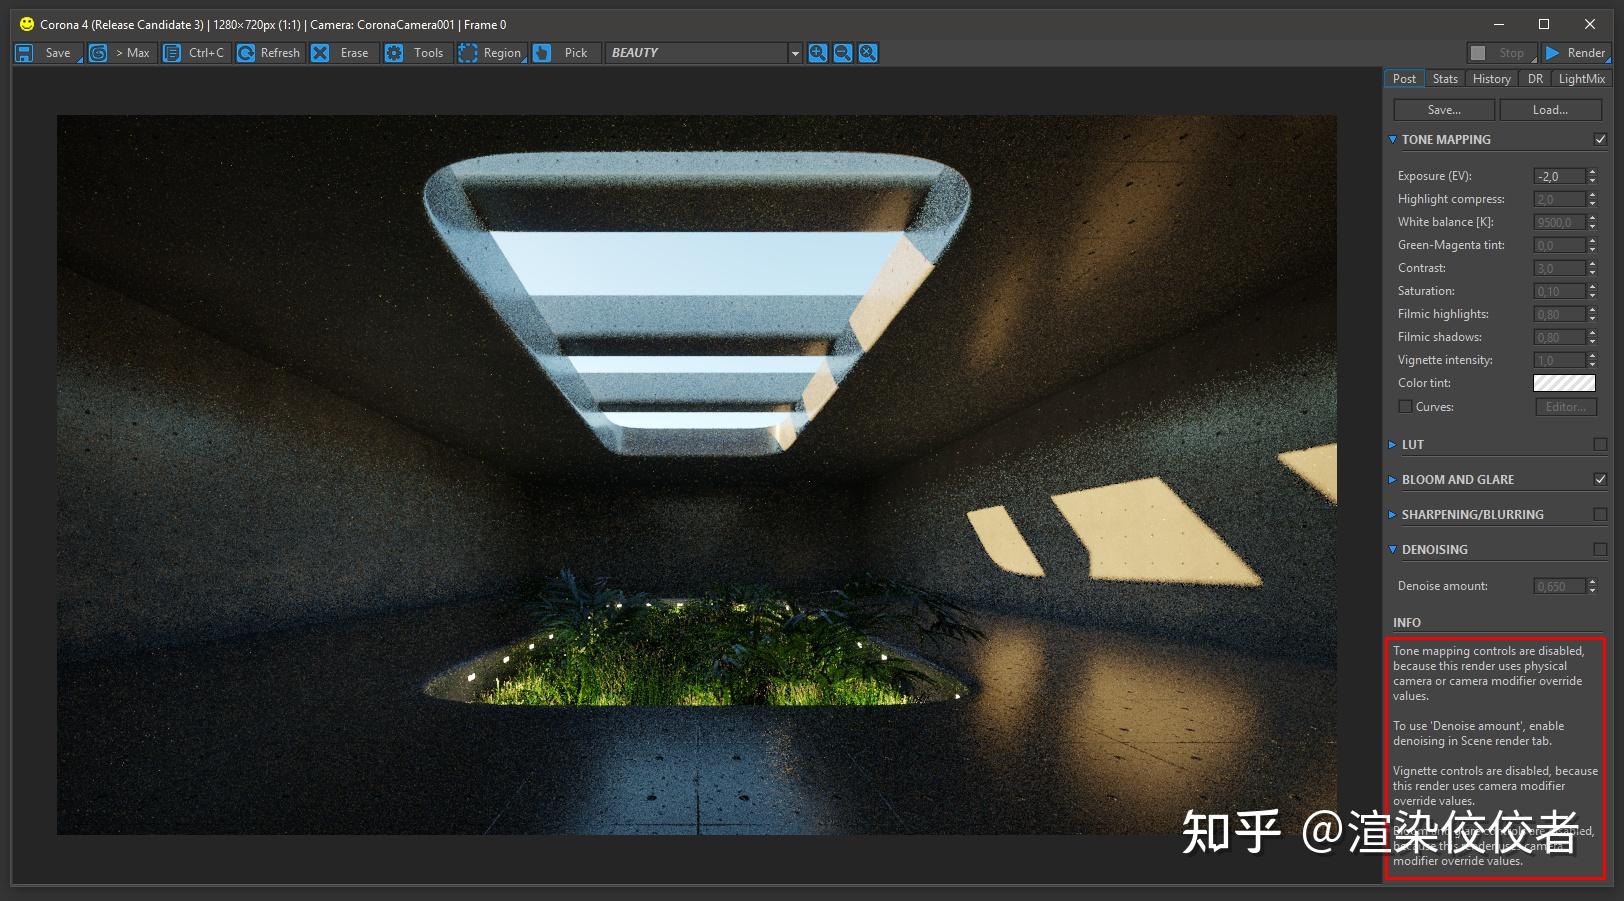Enable the Denoising checkbox
Screen dimensions: 1624x901
pos(1600,550)
